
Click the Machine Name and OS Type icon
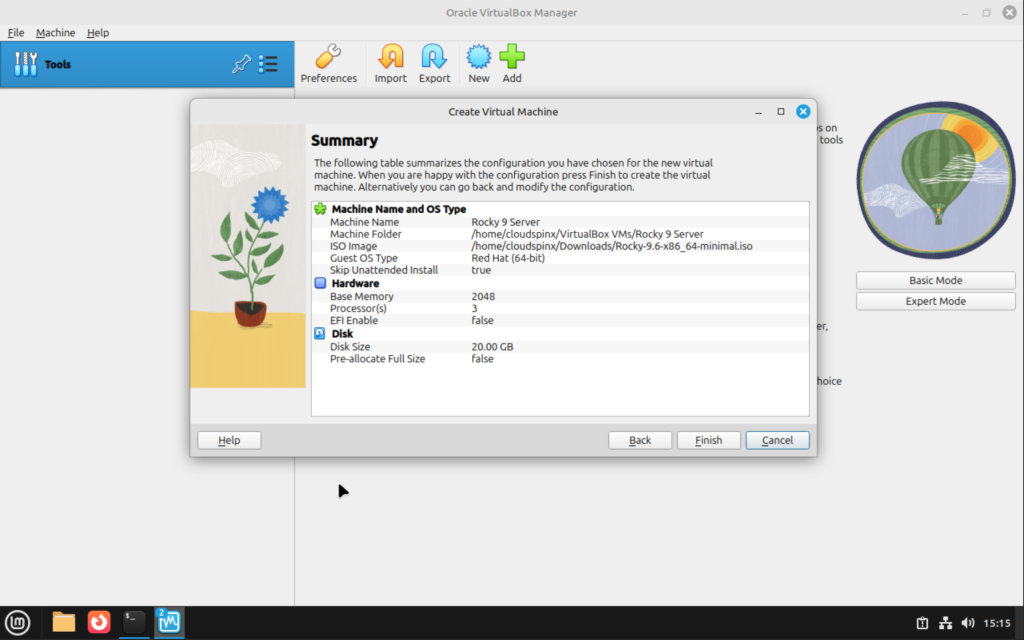(x=320, y=209)
